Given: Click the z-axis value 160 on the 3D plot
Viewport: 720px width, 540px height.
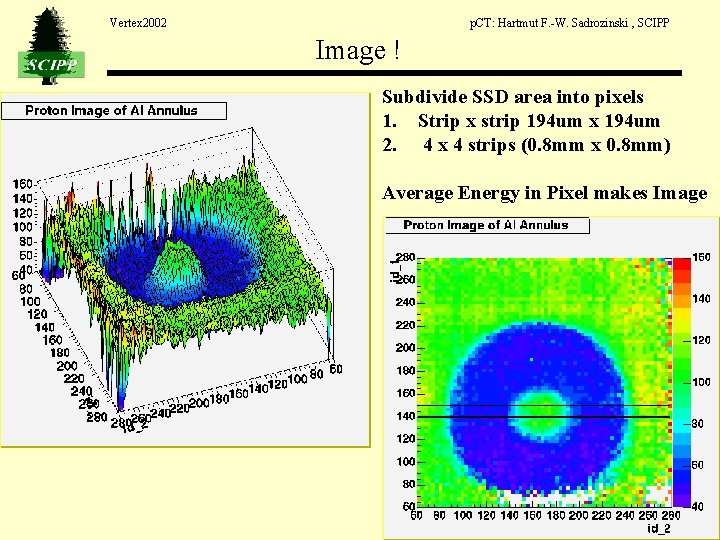Looking at the screenshot, I should pos(22,184).
